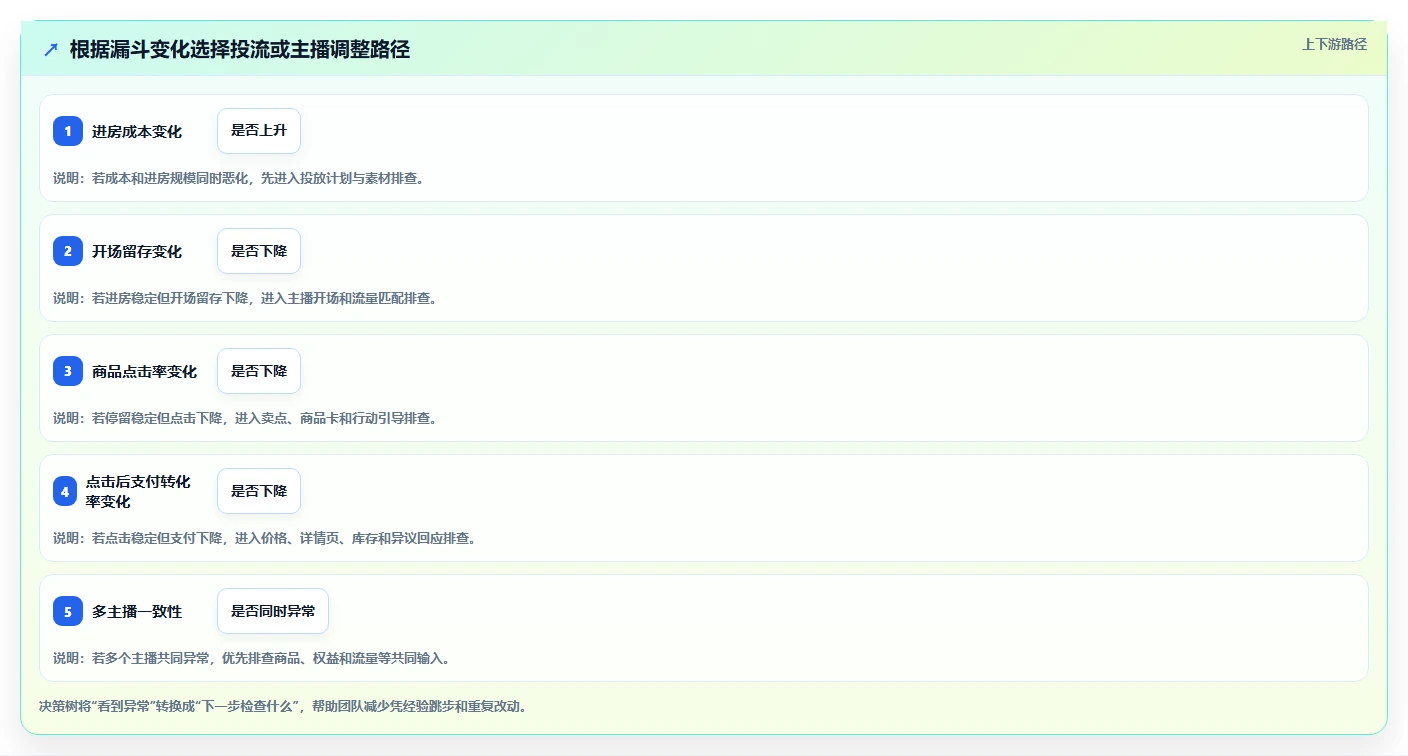This screenshot has height=756, width=1408.
Task: Click the 是否同时异常 button
Action: coord(273,611)
